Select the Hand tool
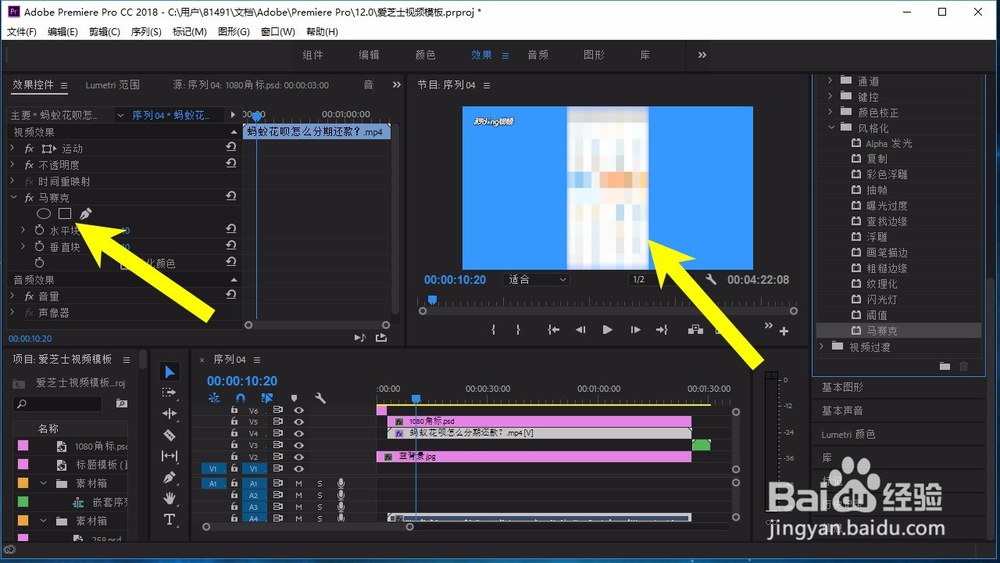 [x=169, y=498]
